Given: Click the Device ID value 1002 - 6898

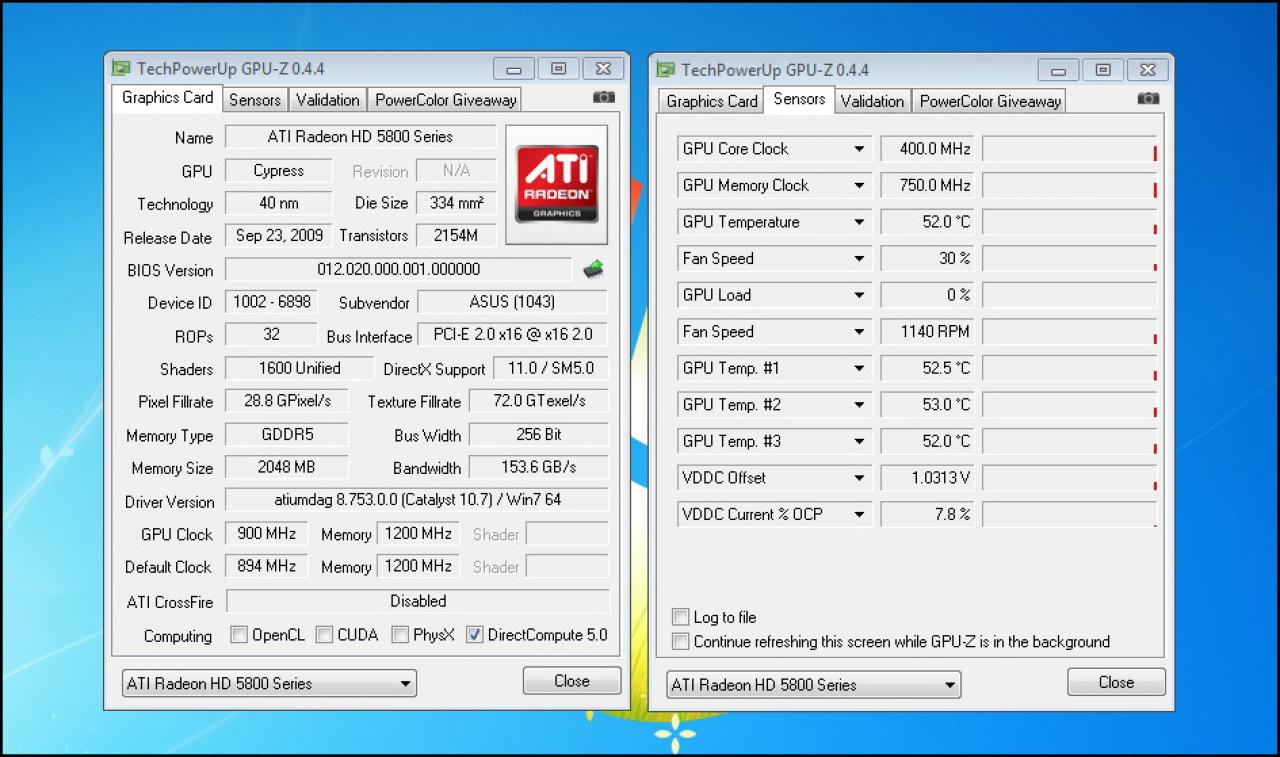Looking at the screenshot, I should tap(272, 302).
